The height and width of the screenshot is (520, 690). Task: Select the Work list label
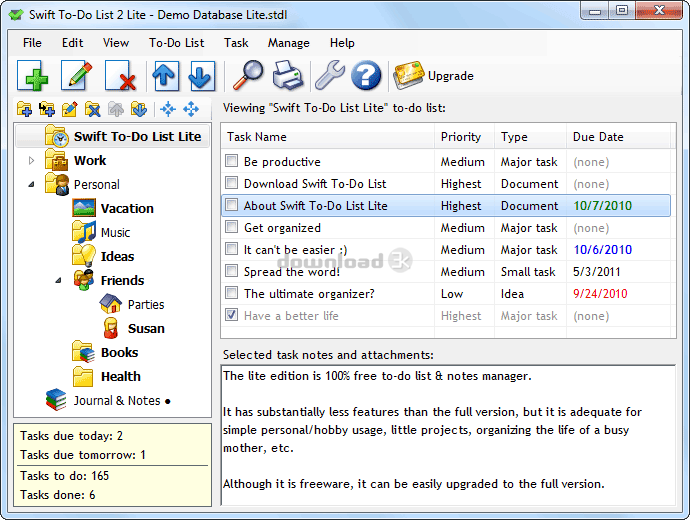click(90, 160)
